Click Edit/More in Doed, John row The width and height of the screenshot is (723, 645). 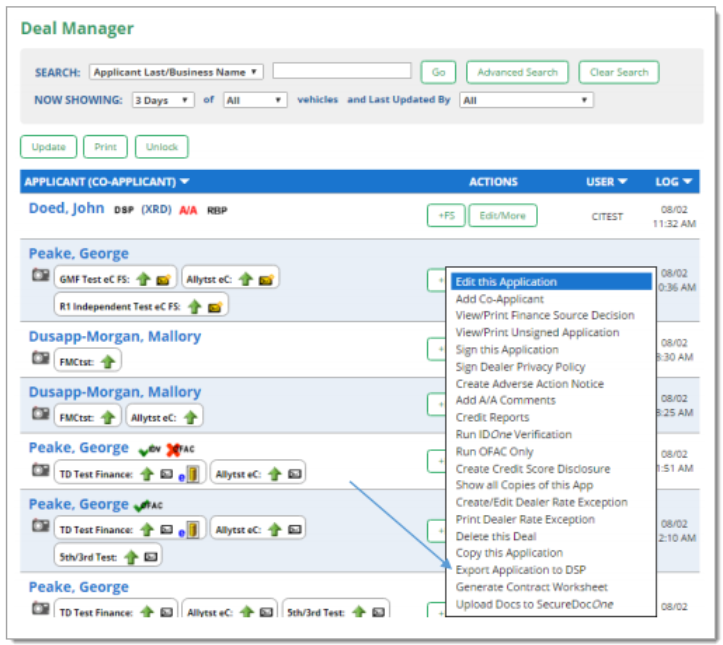[503, 215]
